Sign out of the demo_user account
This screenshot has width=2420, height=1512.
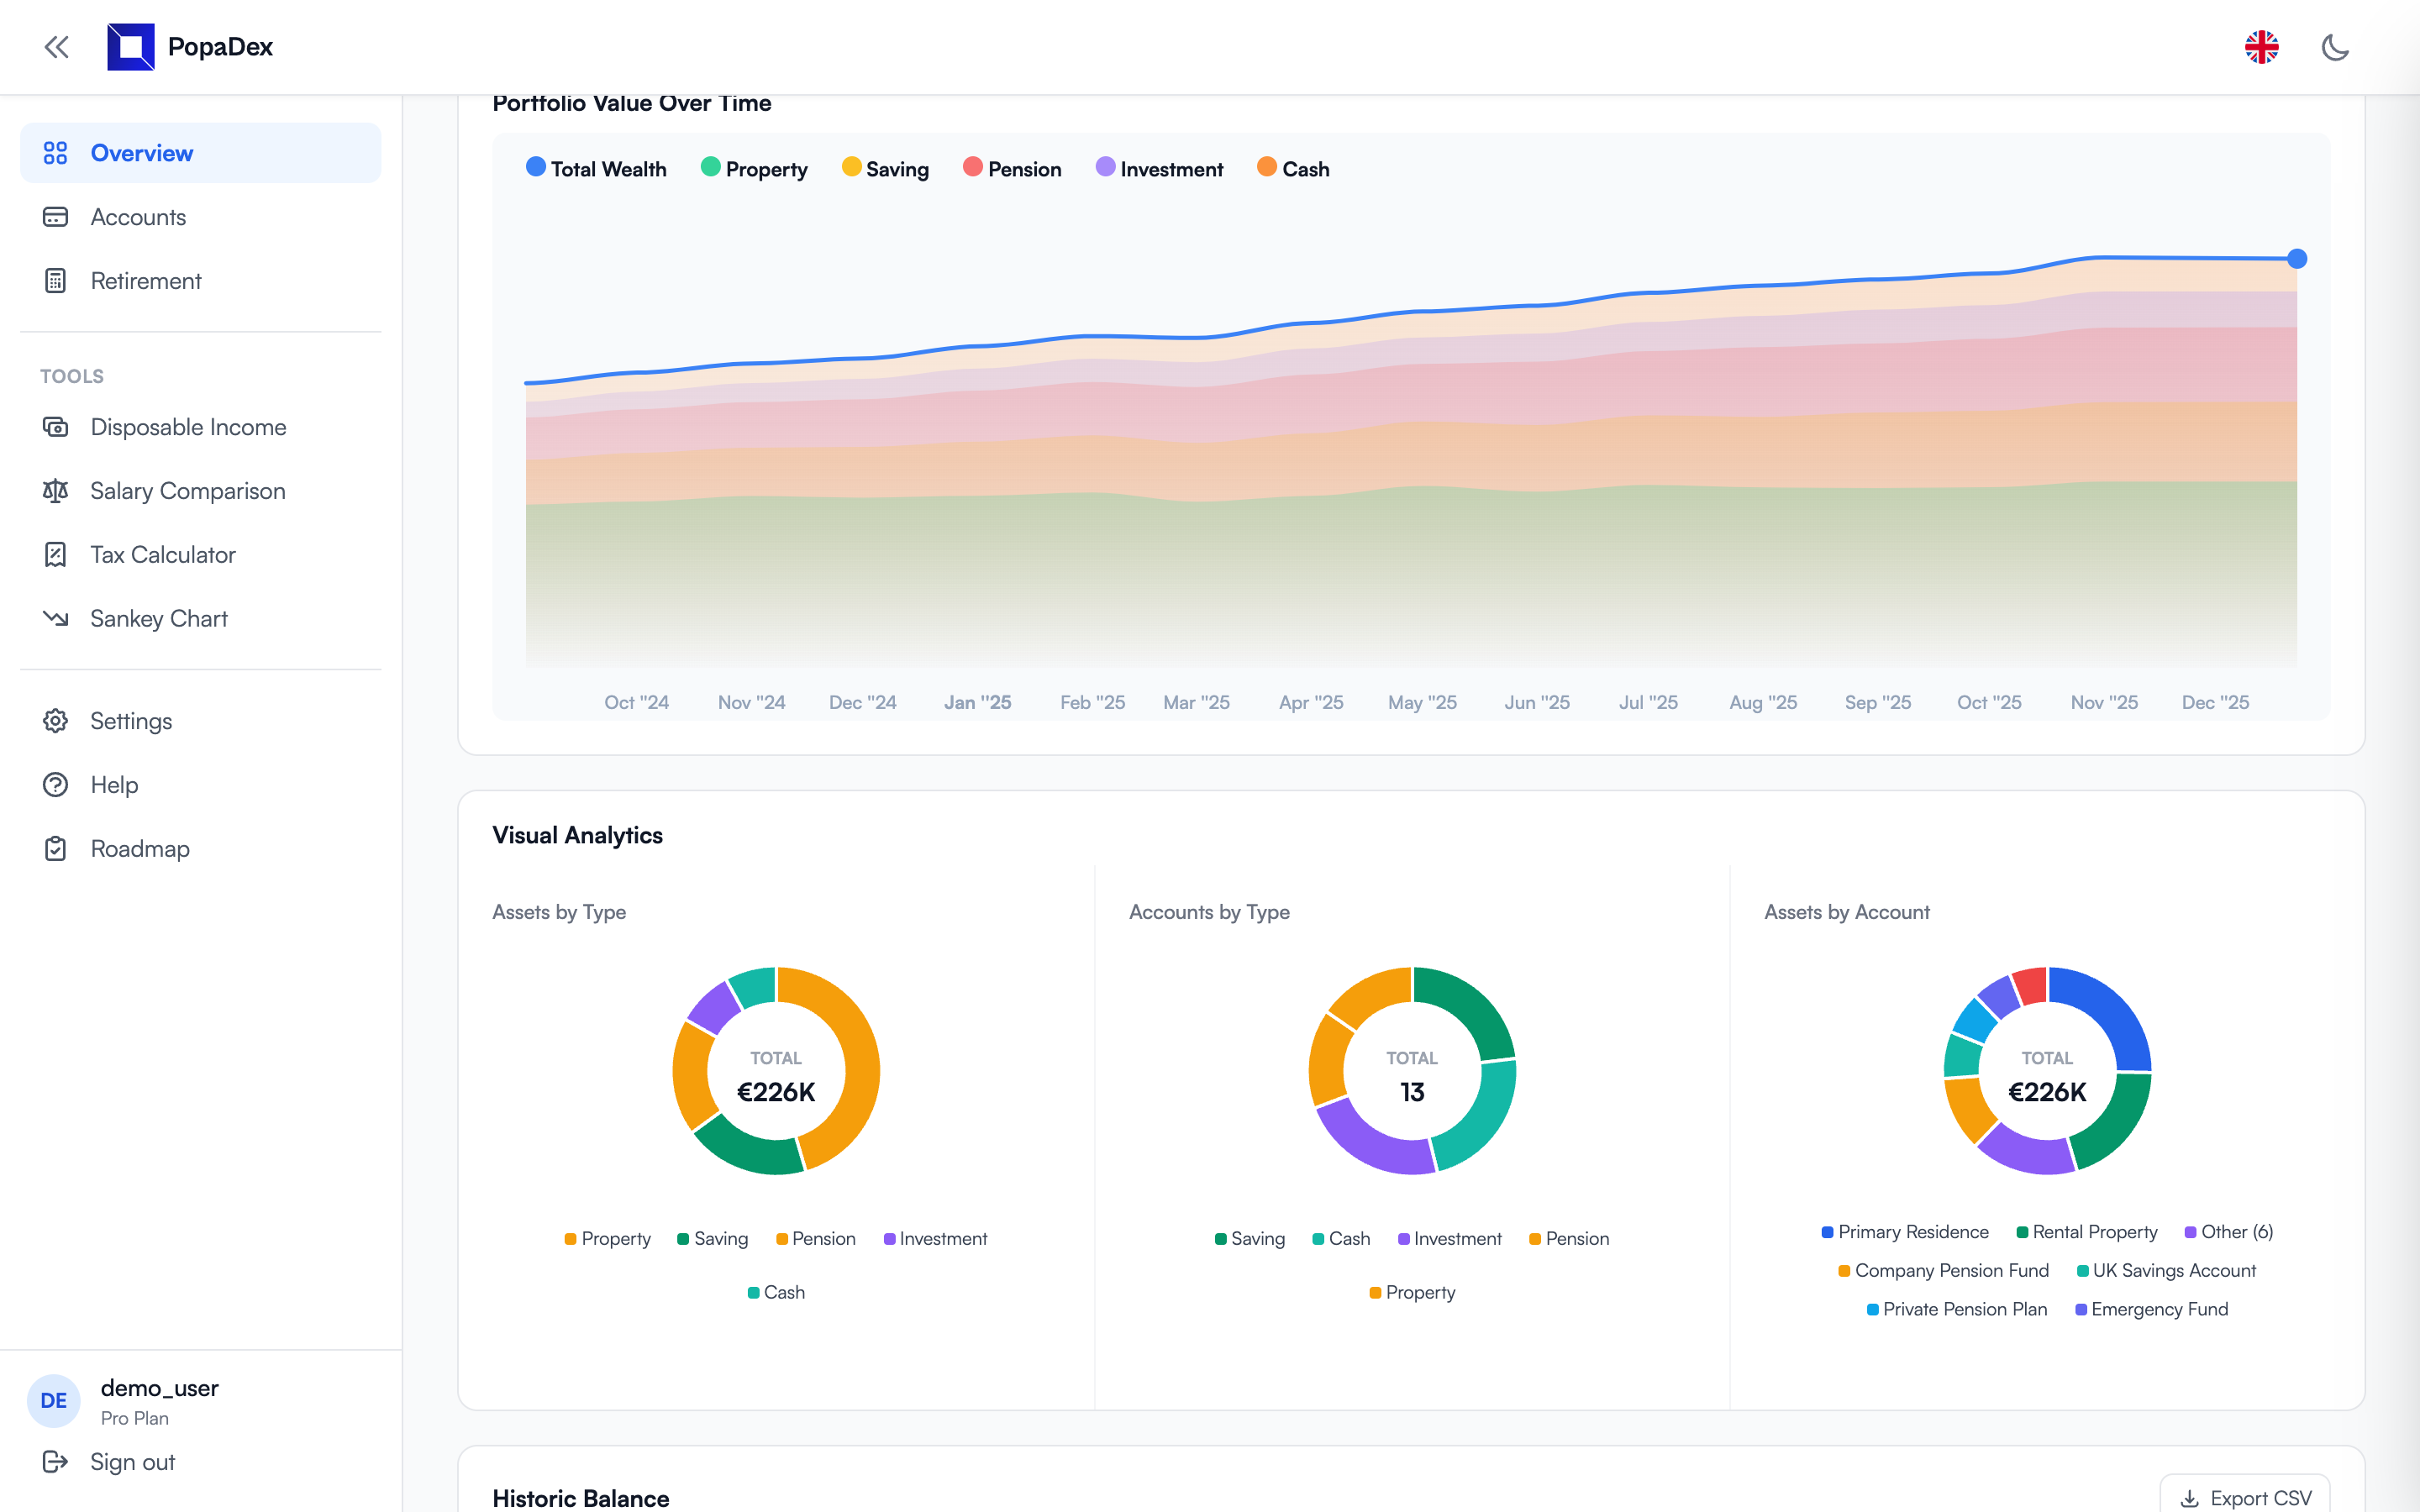point(130,1462)
